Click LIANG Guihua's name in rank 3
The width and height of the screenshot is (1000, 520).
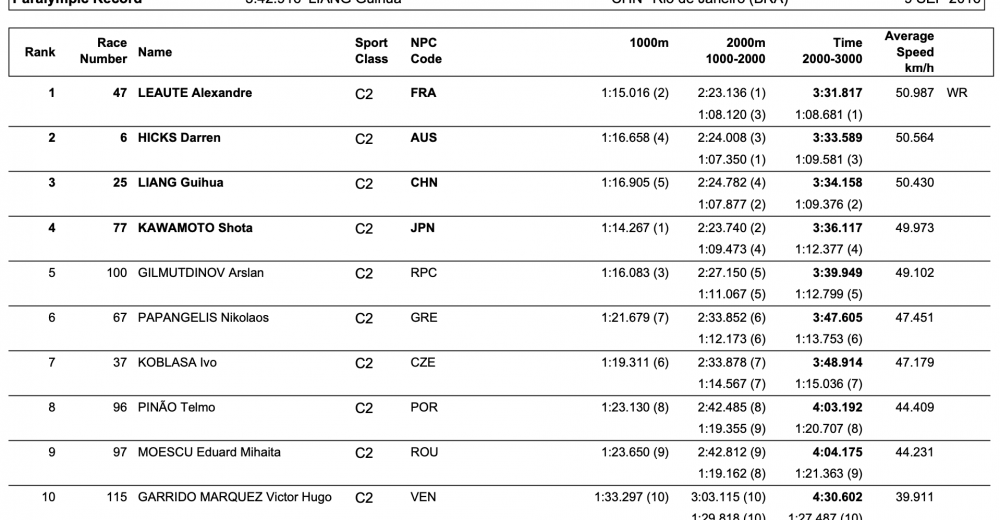click(x=180, y=183)
